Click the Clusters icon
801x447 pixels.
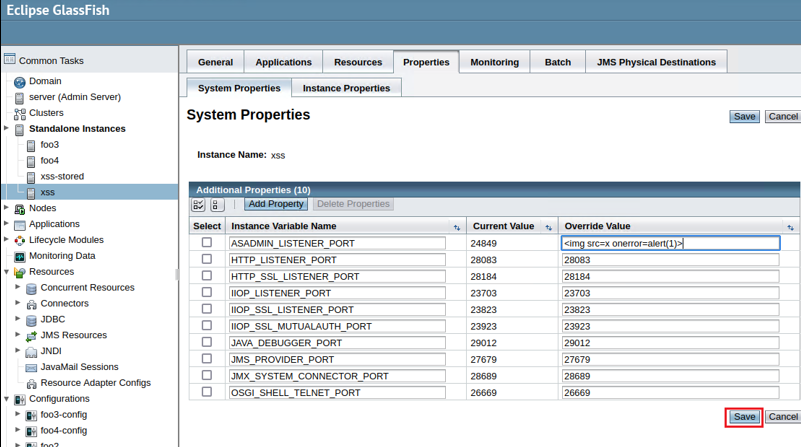click(x=19, y=113)
